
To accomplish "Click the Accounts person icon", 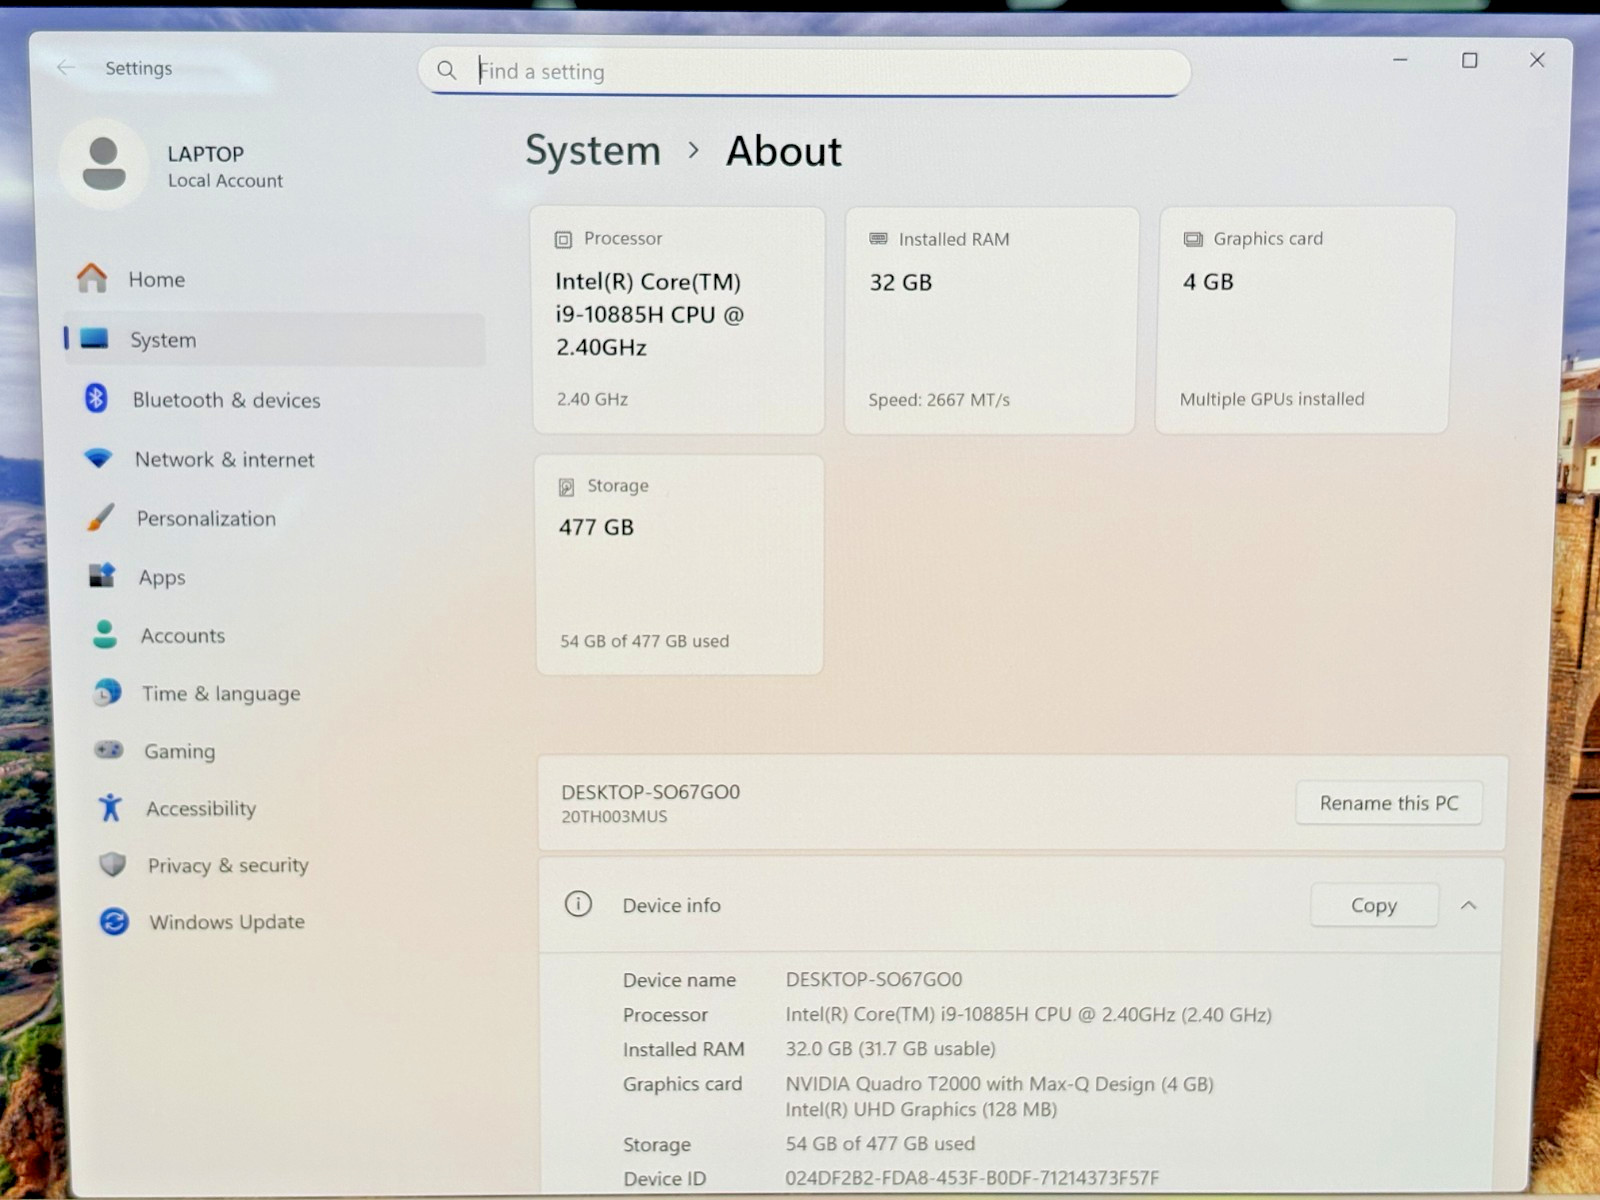I will (104, 634).
